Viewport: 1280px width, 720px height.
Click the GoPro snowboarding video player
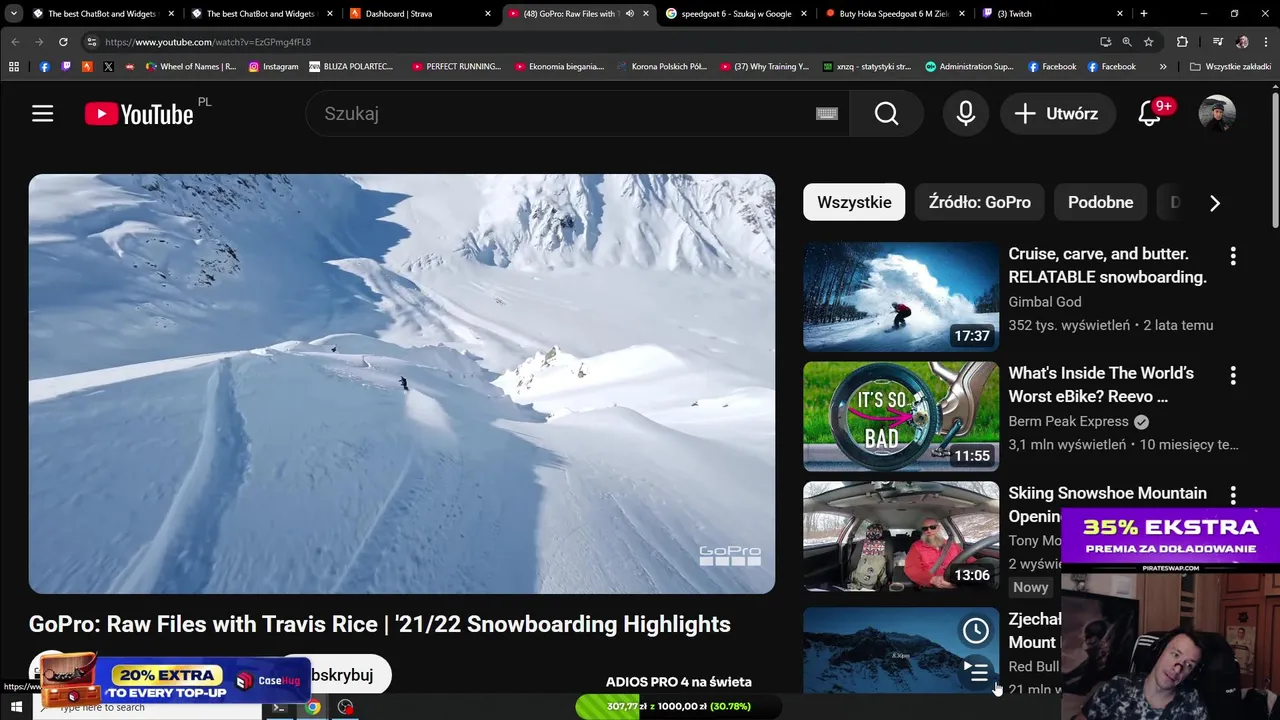click(401, 384)
